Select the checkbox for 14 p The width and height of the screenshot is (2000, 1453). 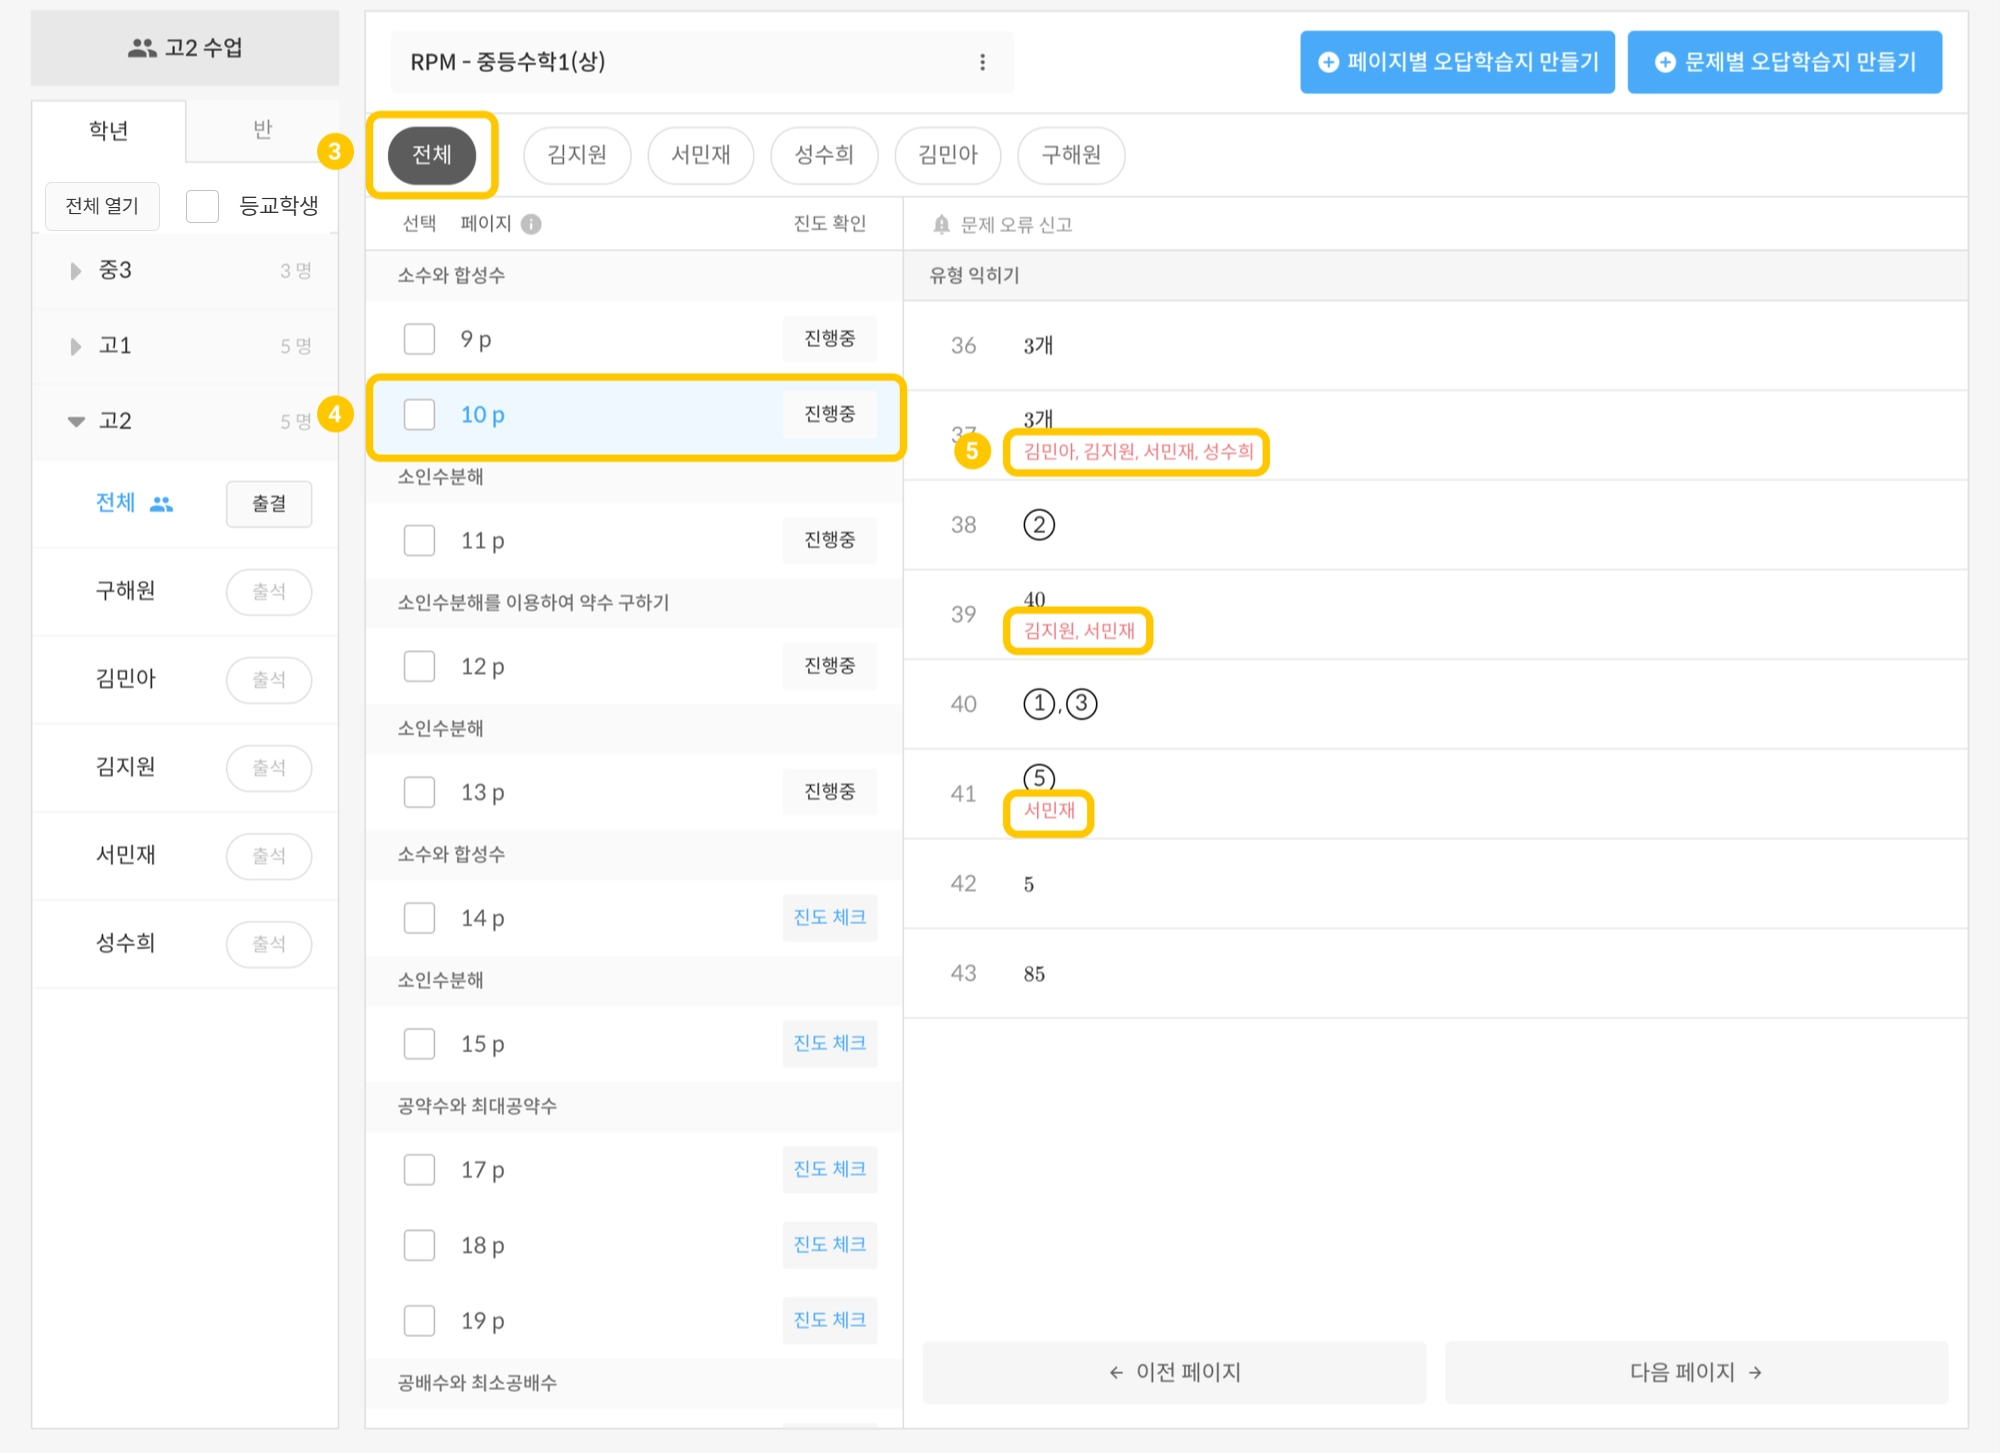(419, 917)
